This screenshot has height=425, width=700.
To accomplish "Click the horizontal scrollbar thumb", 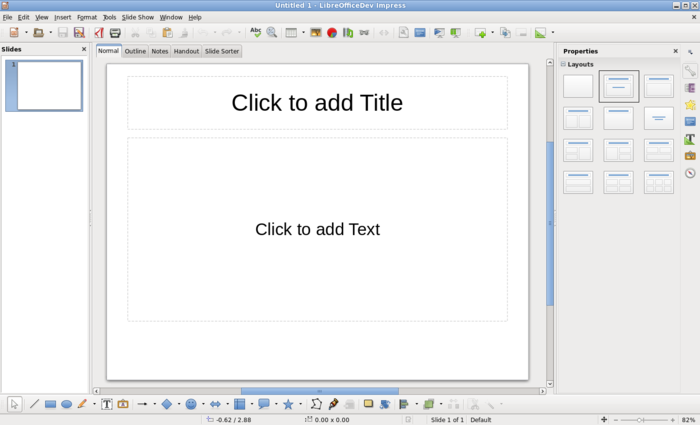I will (320, 391).
